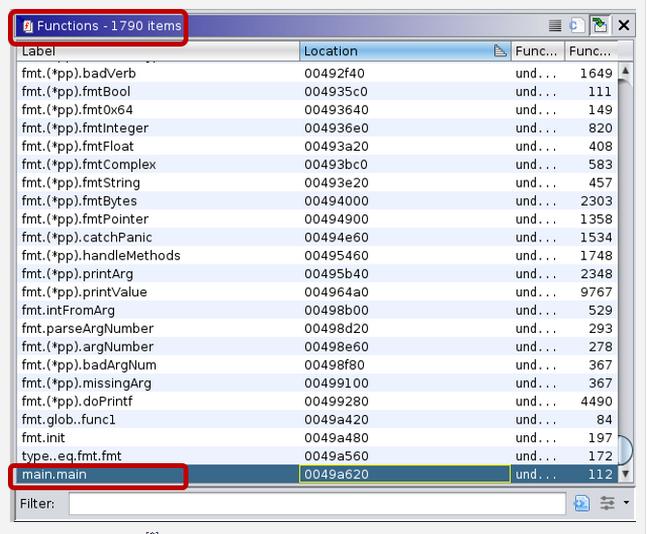Screen dimensions: 650x534
Task: Open the filter options settings icon
Action: point(607,504)
